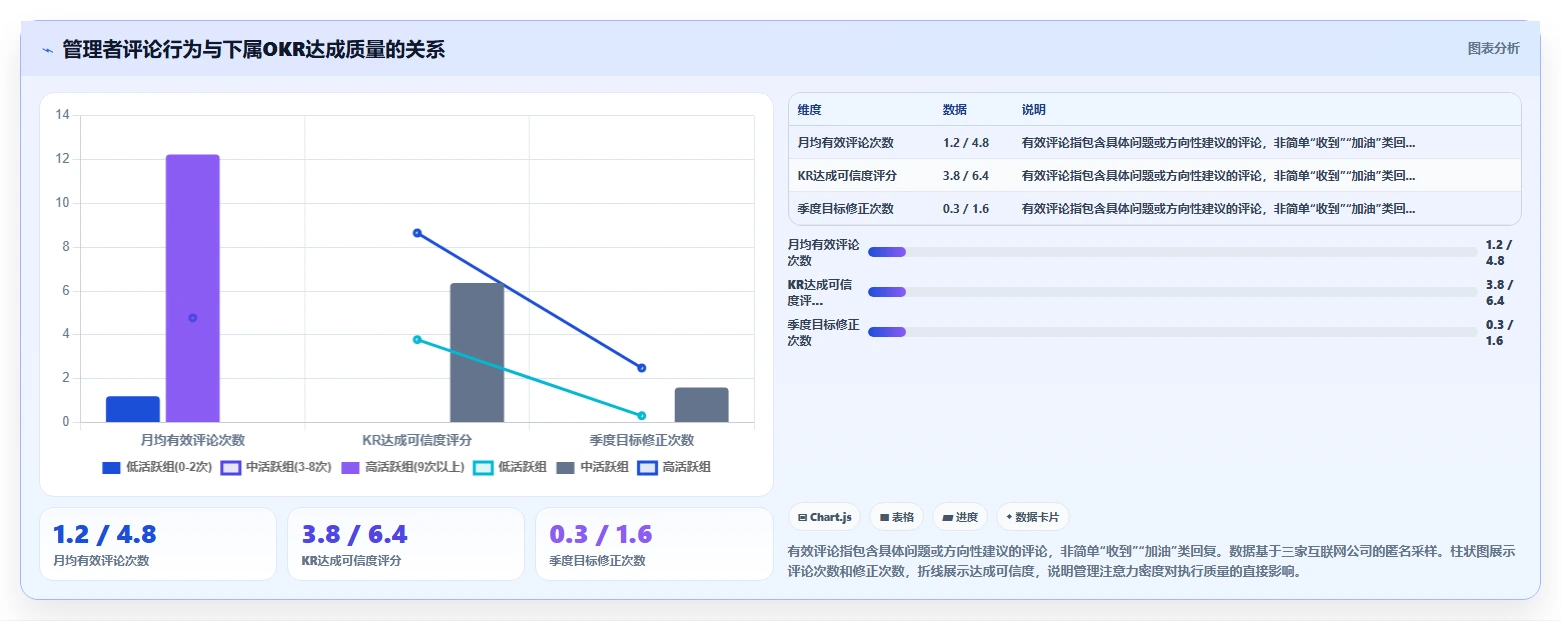Click the gray bar above KR达成可信度评分
This screenshot has height=621, width=1561.
pos(477,352)
